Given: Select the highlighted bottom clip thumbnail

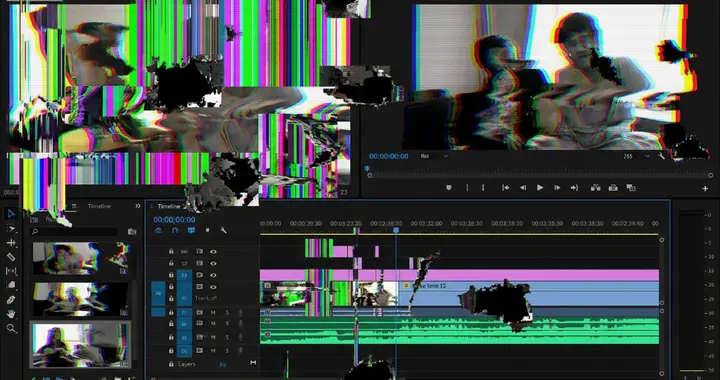Looking at the screenshot, I should (80, 345).
